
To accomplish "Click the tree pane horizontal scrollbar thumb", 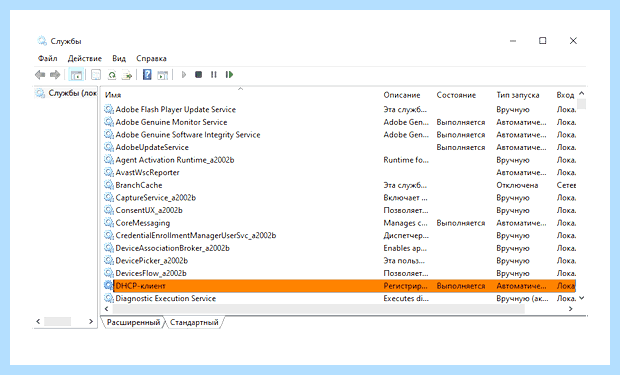I will 57,321.
